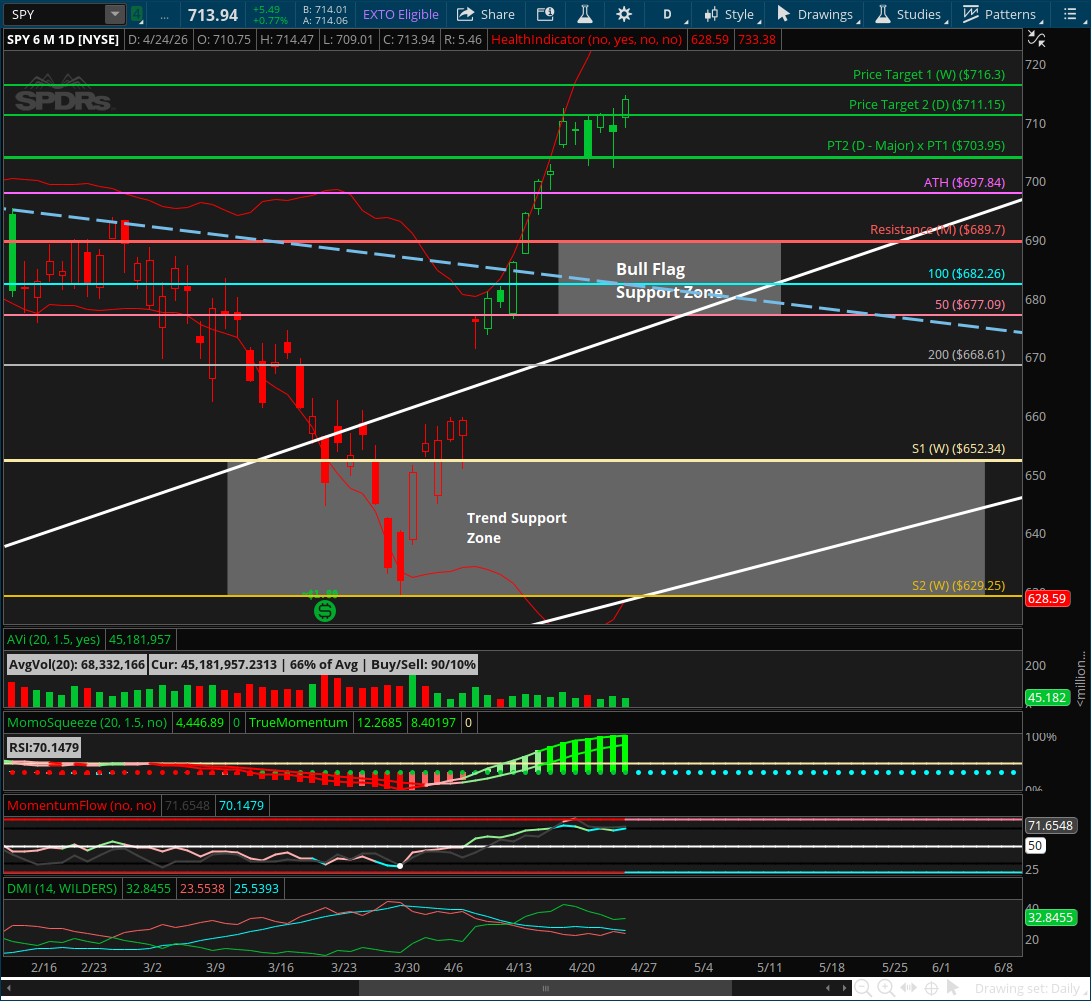Image resolution: width=1091 pixels, height=1001 pixels.
Task: Click the S2 (W) ($629.25) support label
Action: [958, 586]
